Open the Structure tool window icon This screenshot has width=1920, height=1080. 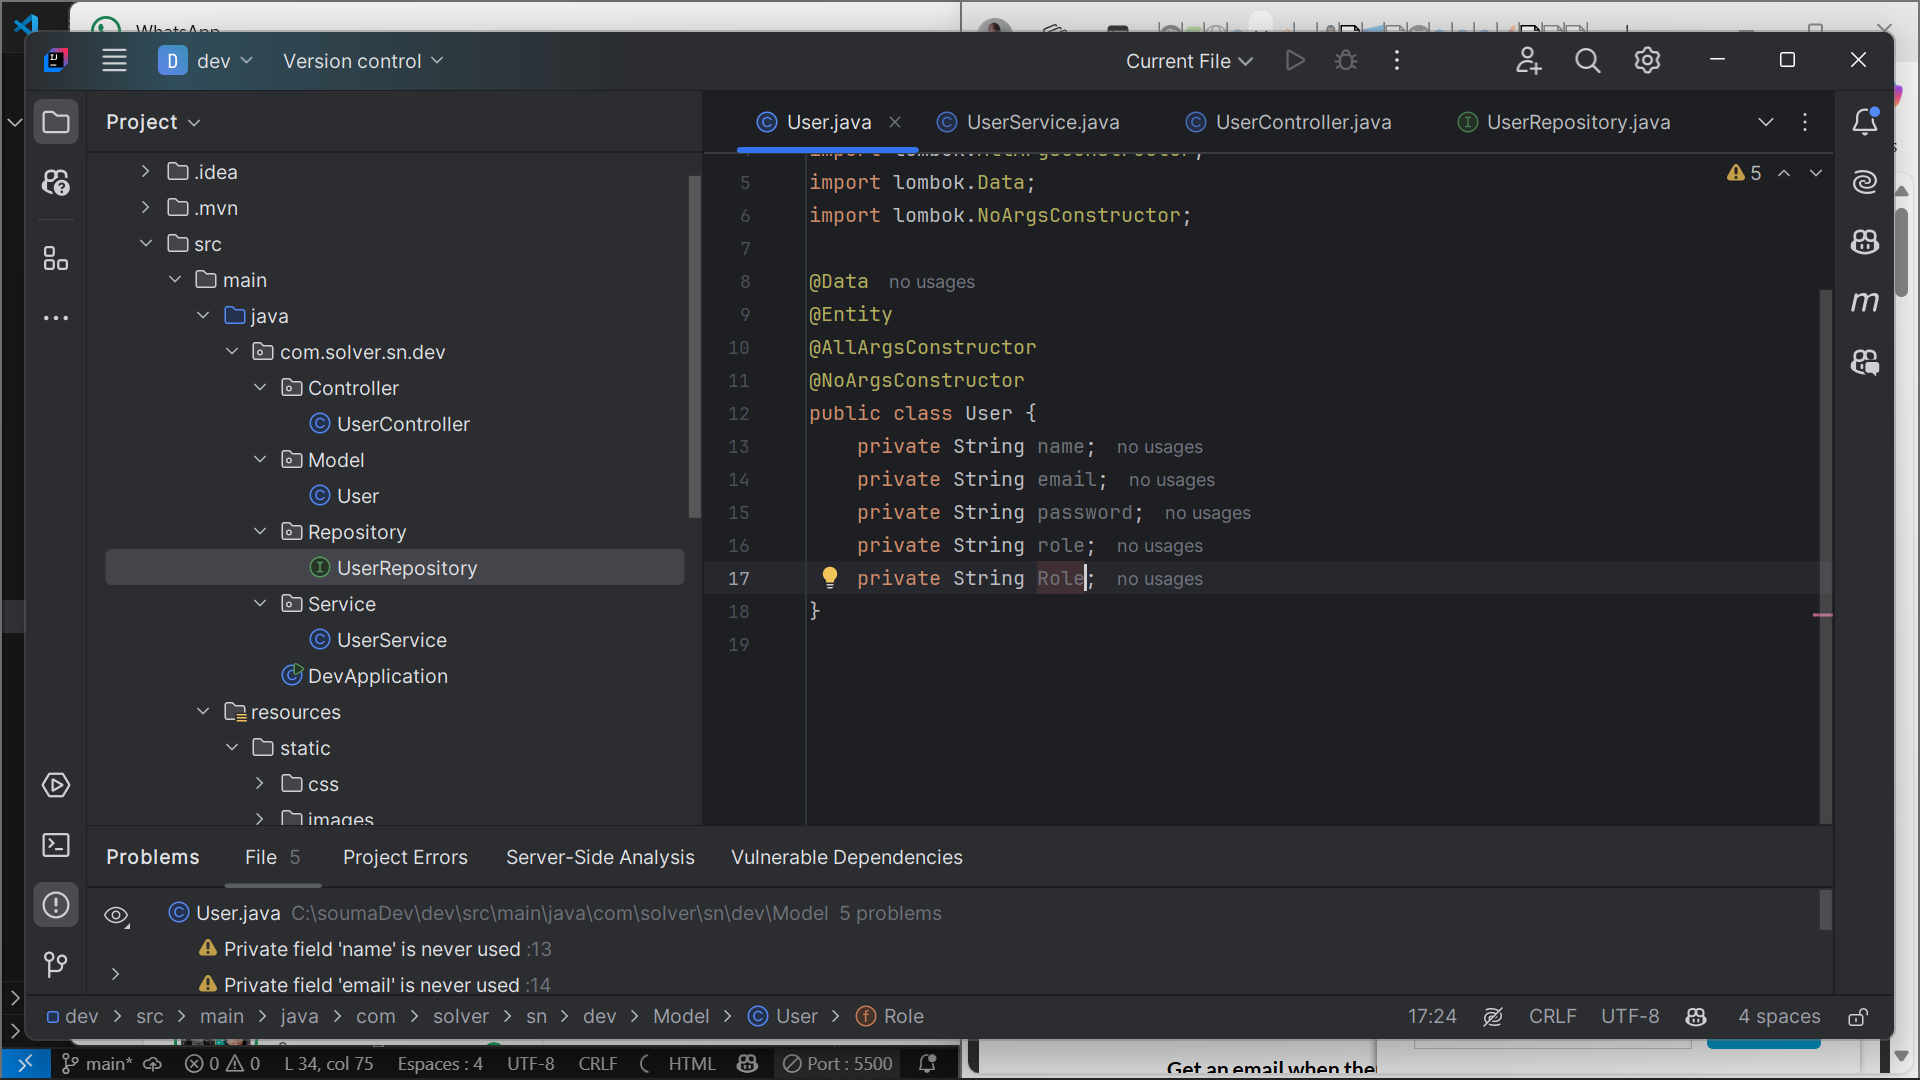pos(56,259)
